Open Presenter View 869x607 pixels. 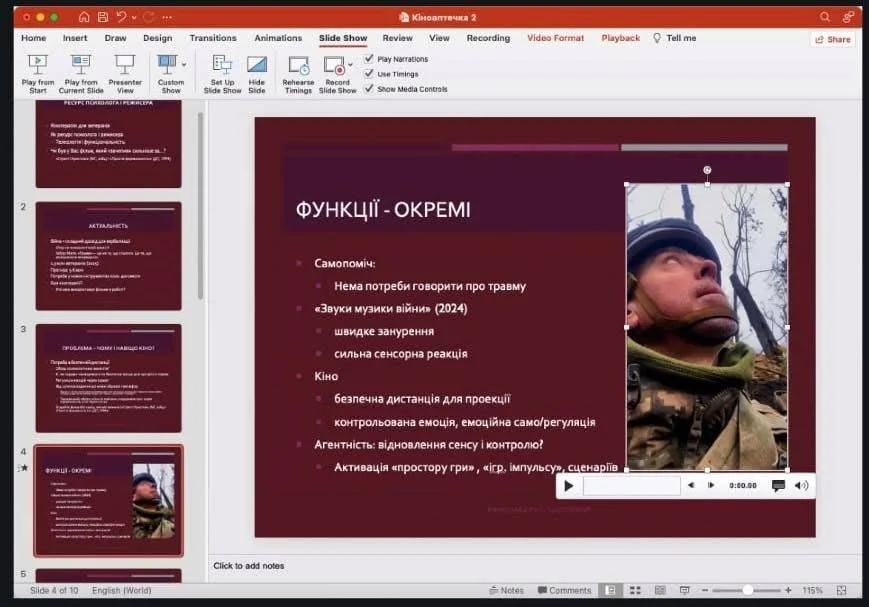click(x=125, y=74)
